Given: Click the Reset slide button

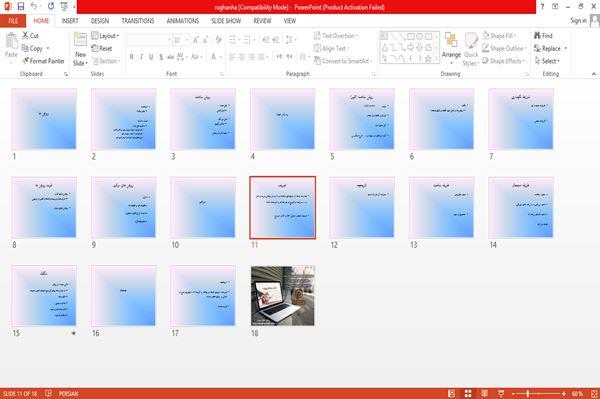Looking at the screenshot, I should [x=102, y=48].
